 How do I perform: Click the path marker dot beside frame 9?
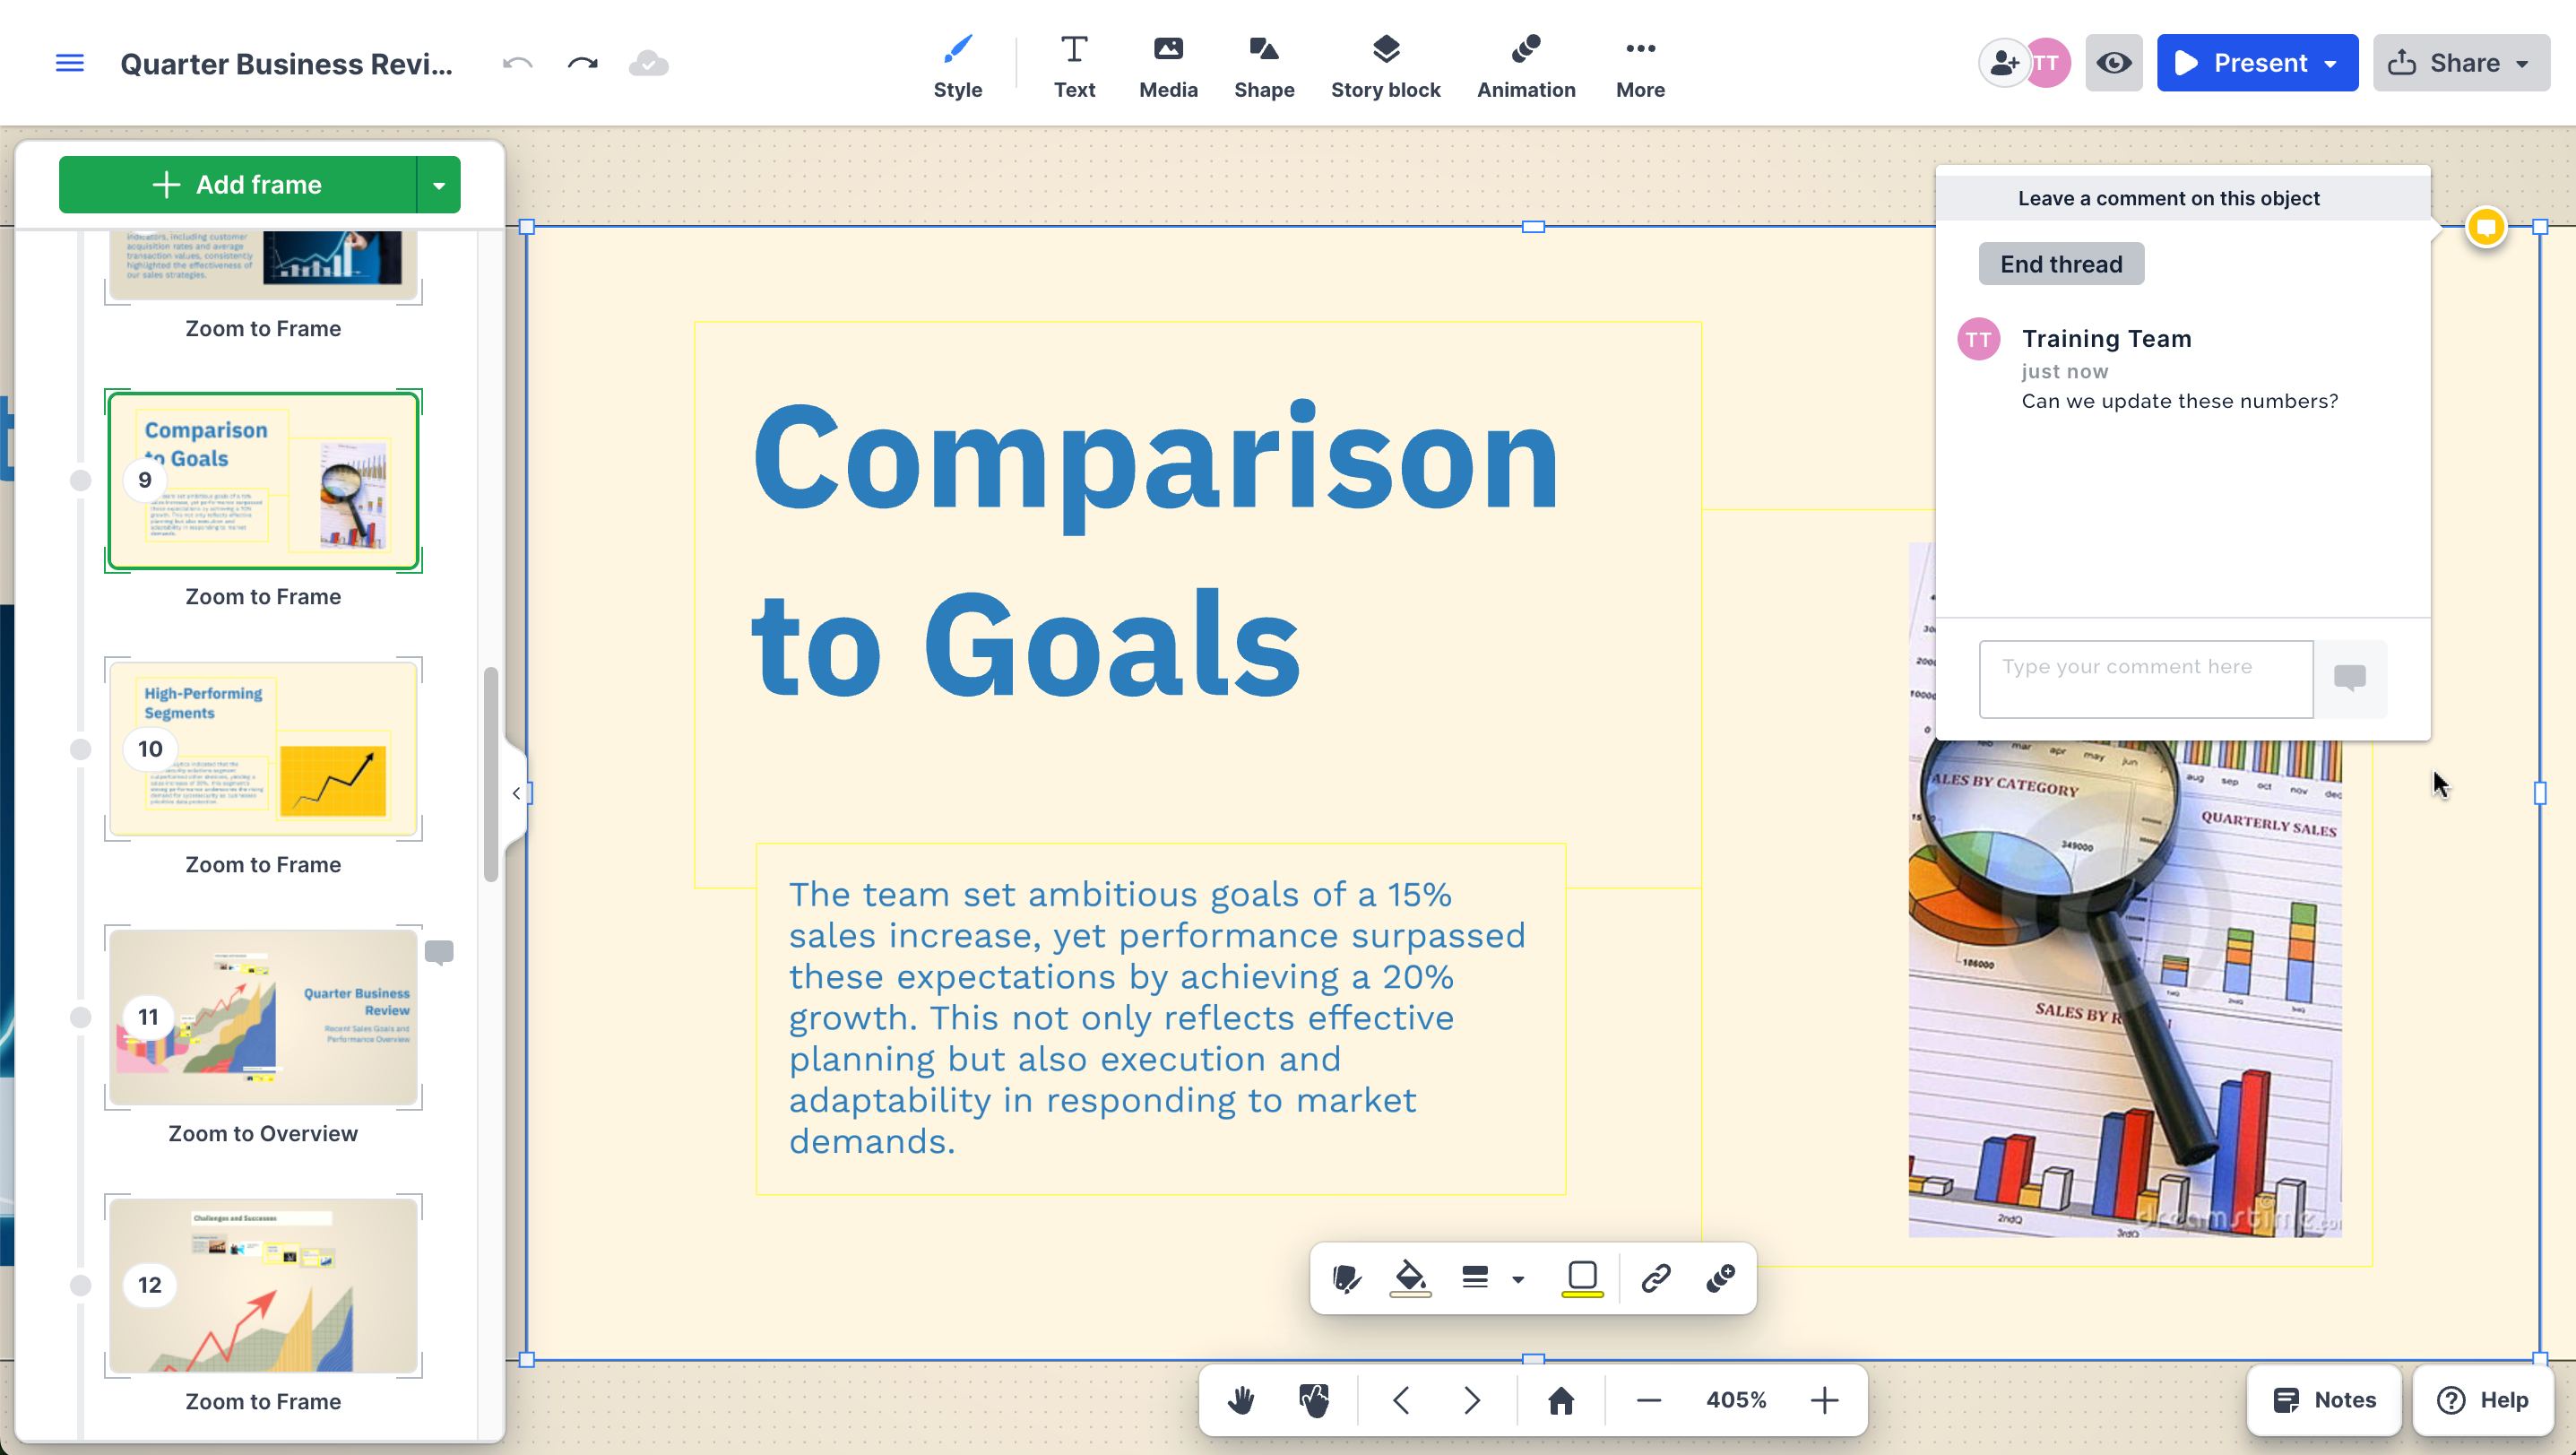pyautogui.click(x=81, y=480)
